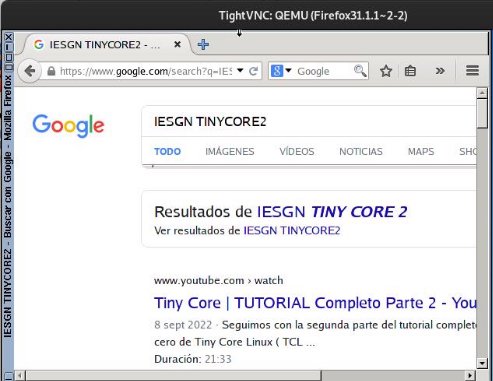This screenshot has width=493, height=381.
Task: Switch to the VÍDEOS tab
Action: pos(297,152)
